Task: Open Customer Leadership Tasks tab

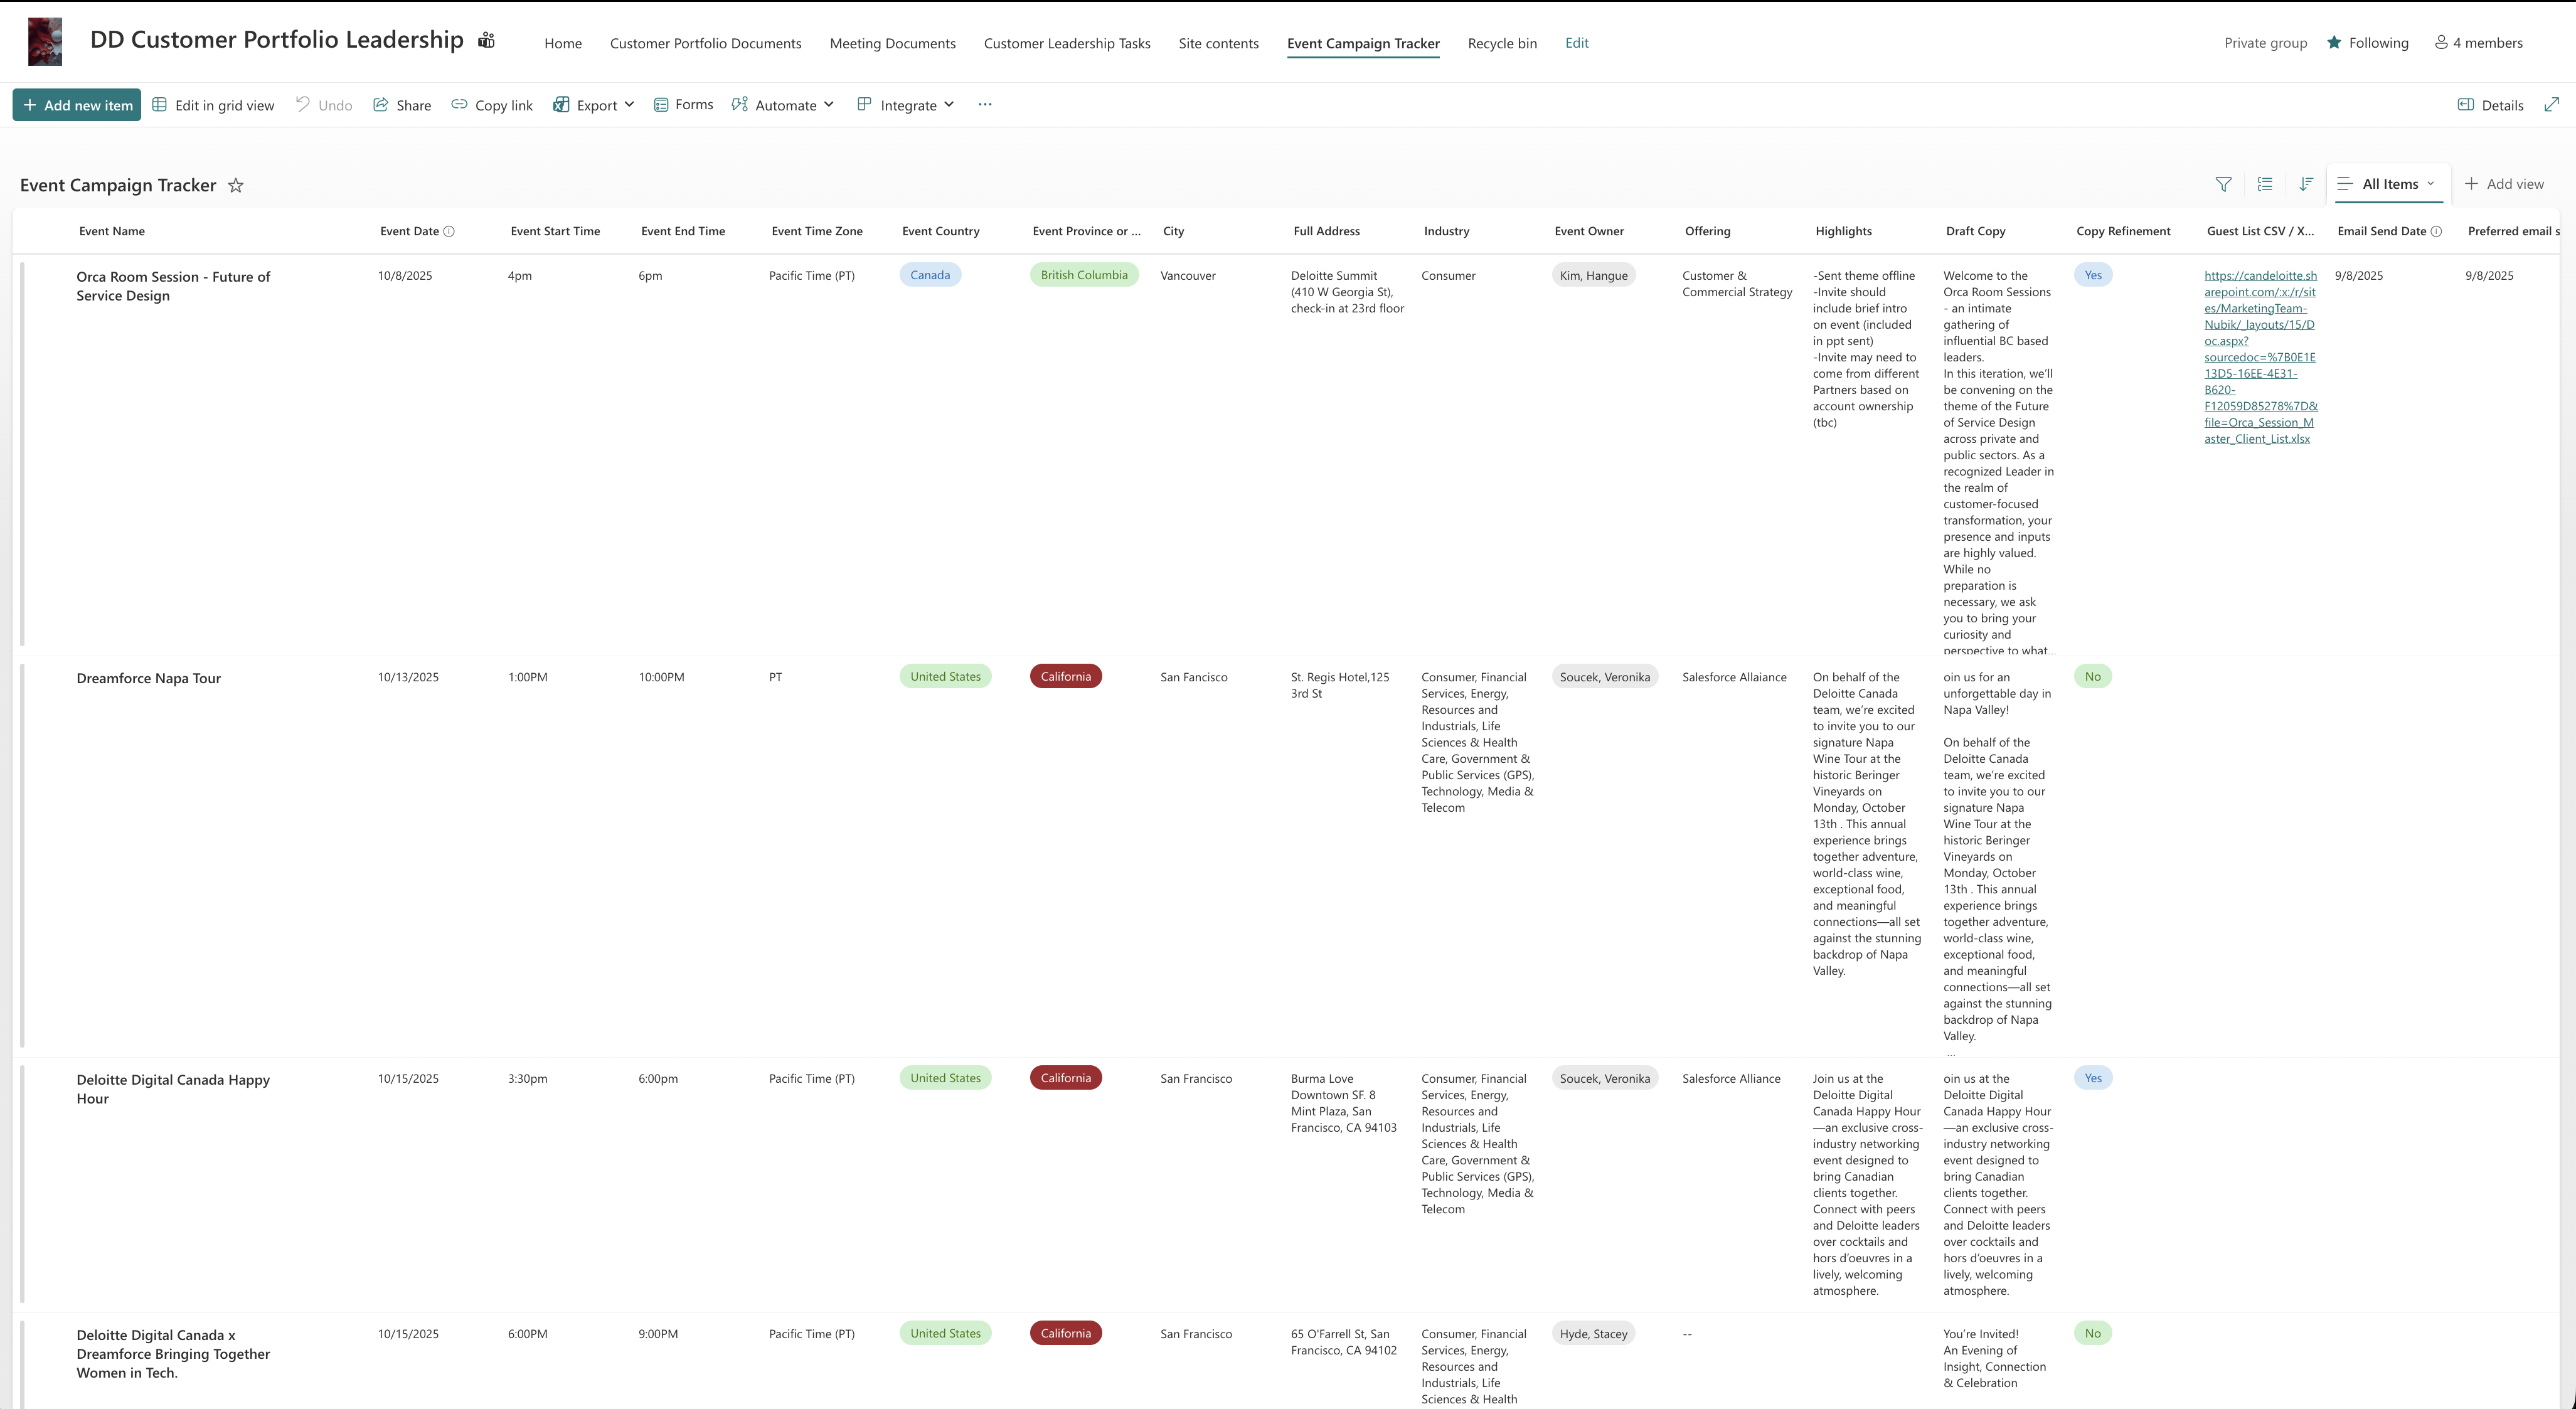Action: tap(1067, 43)
